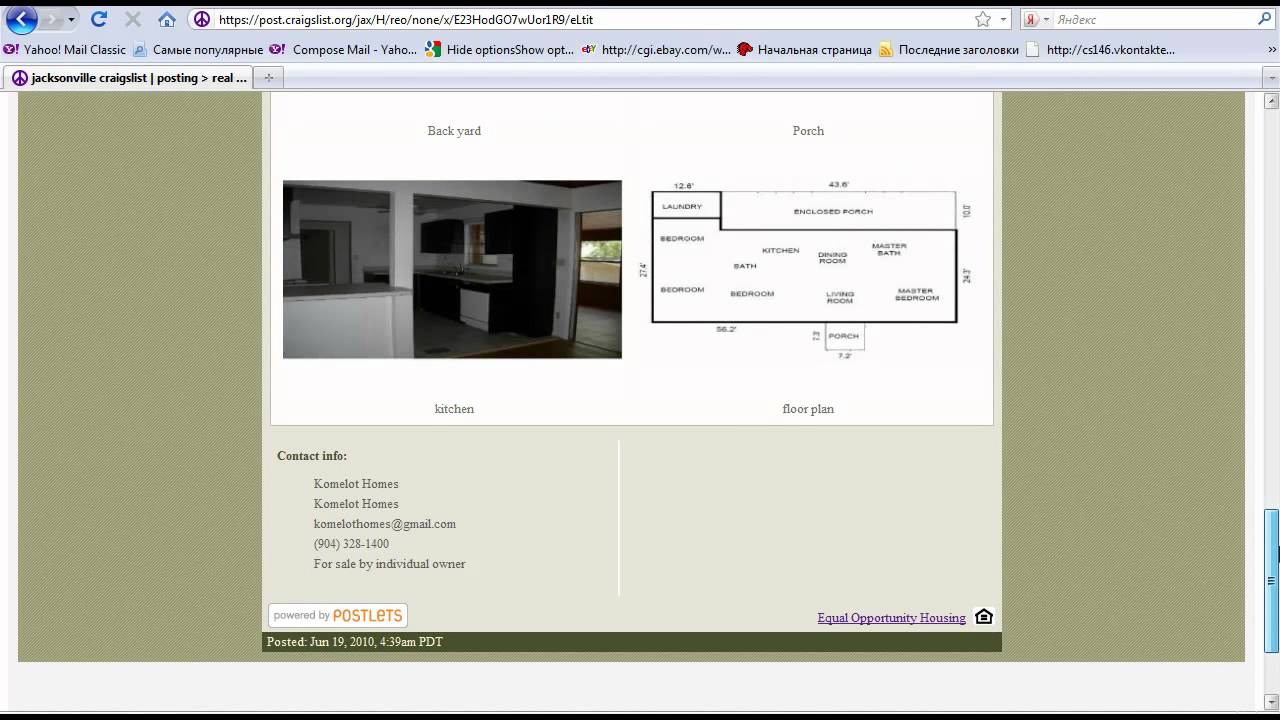Click the 'floor plan' caption text
This screenshot has width=1280, height=720.
pos(808,409)
